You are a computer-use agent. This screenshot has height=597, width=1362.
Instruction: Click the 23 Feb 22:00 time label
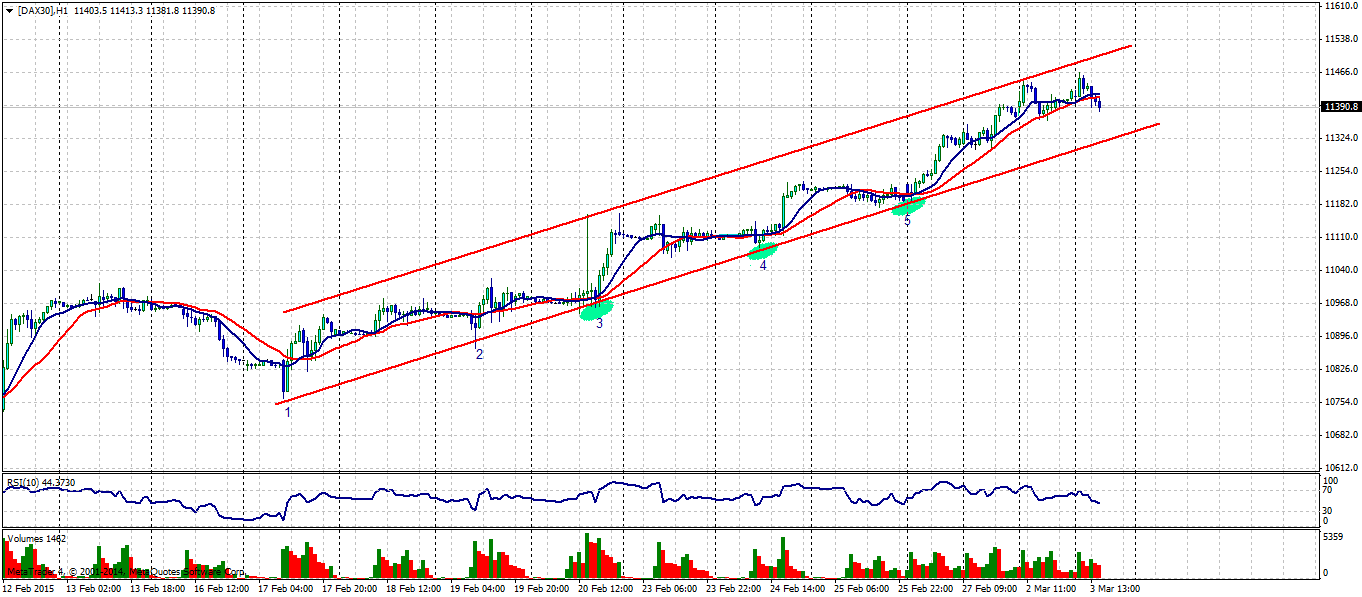tap(733, 590)
